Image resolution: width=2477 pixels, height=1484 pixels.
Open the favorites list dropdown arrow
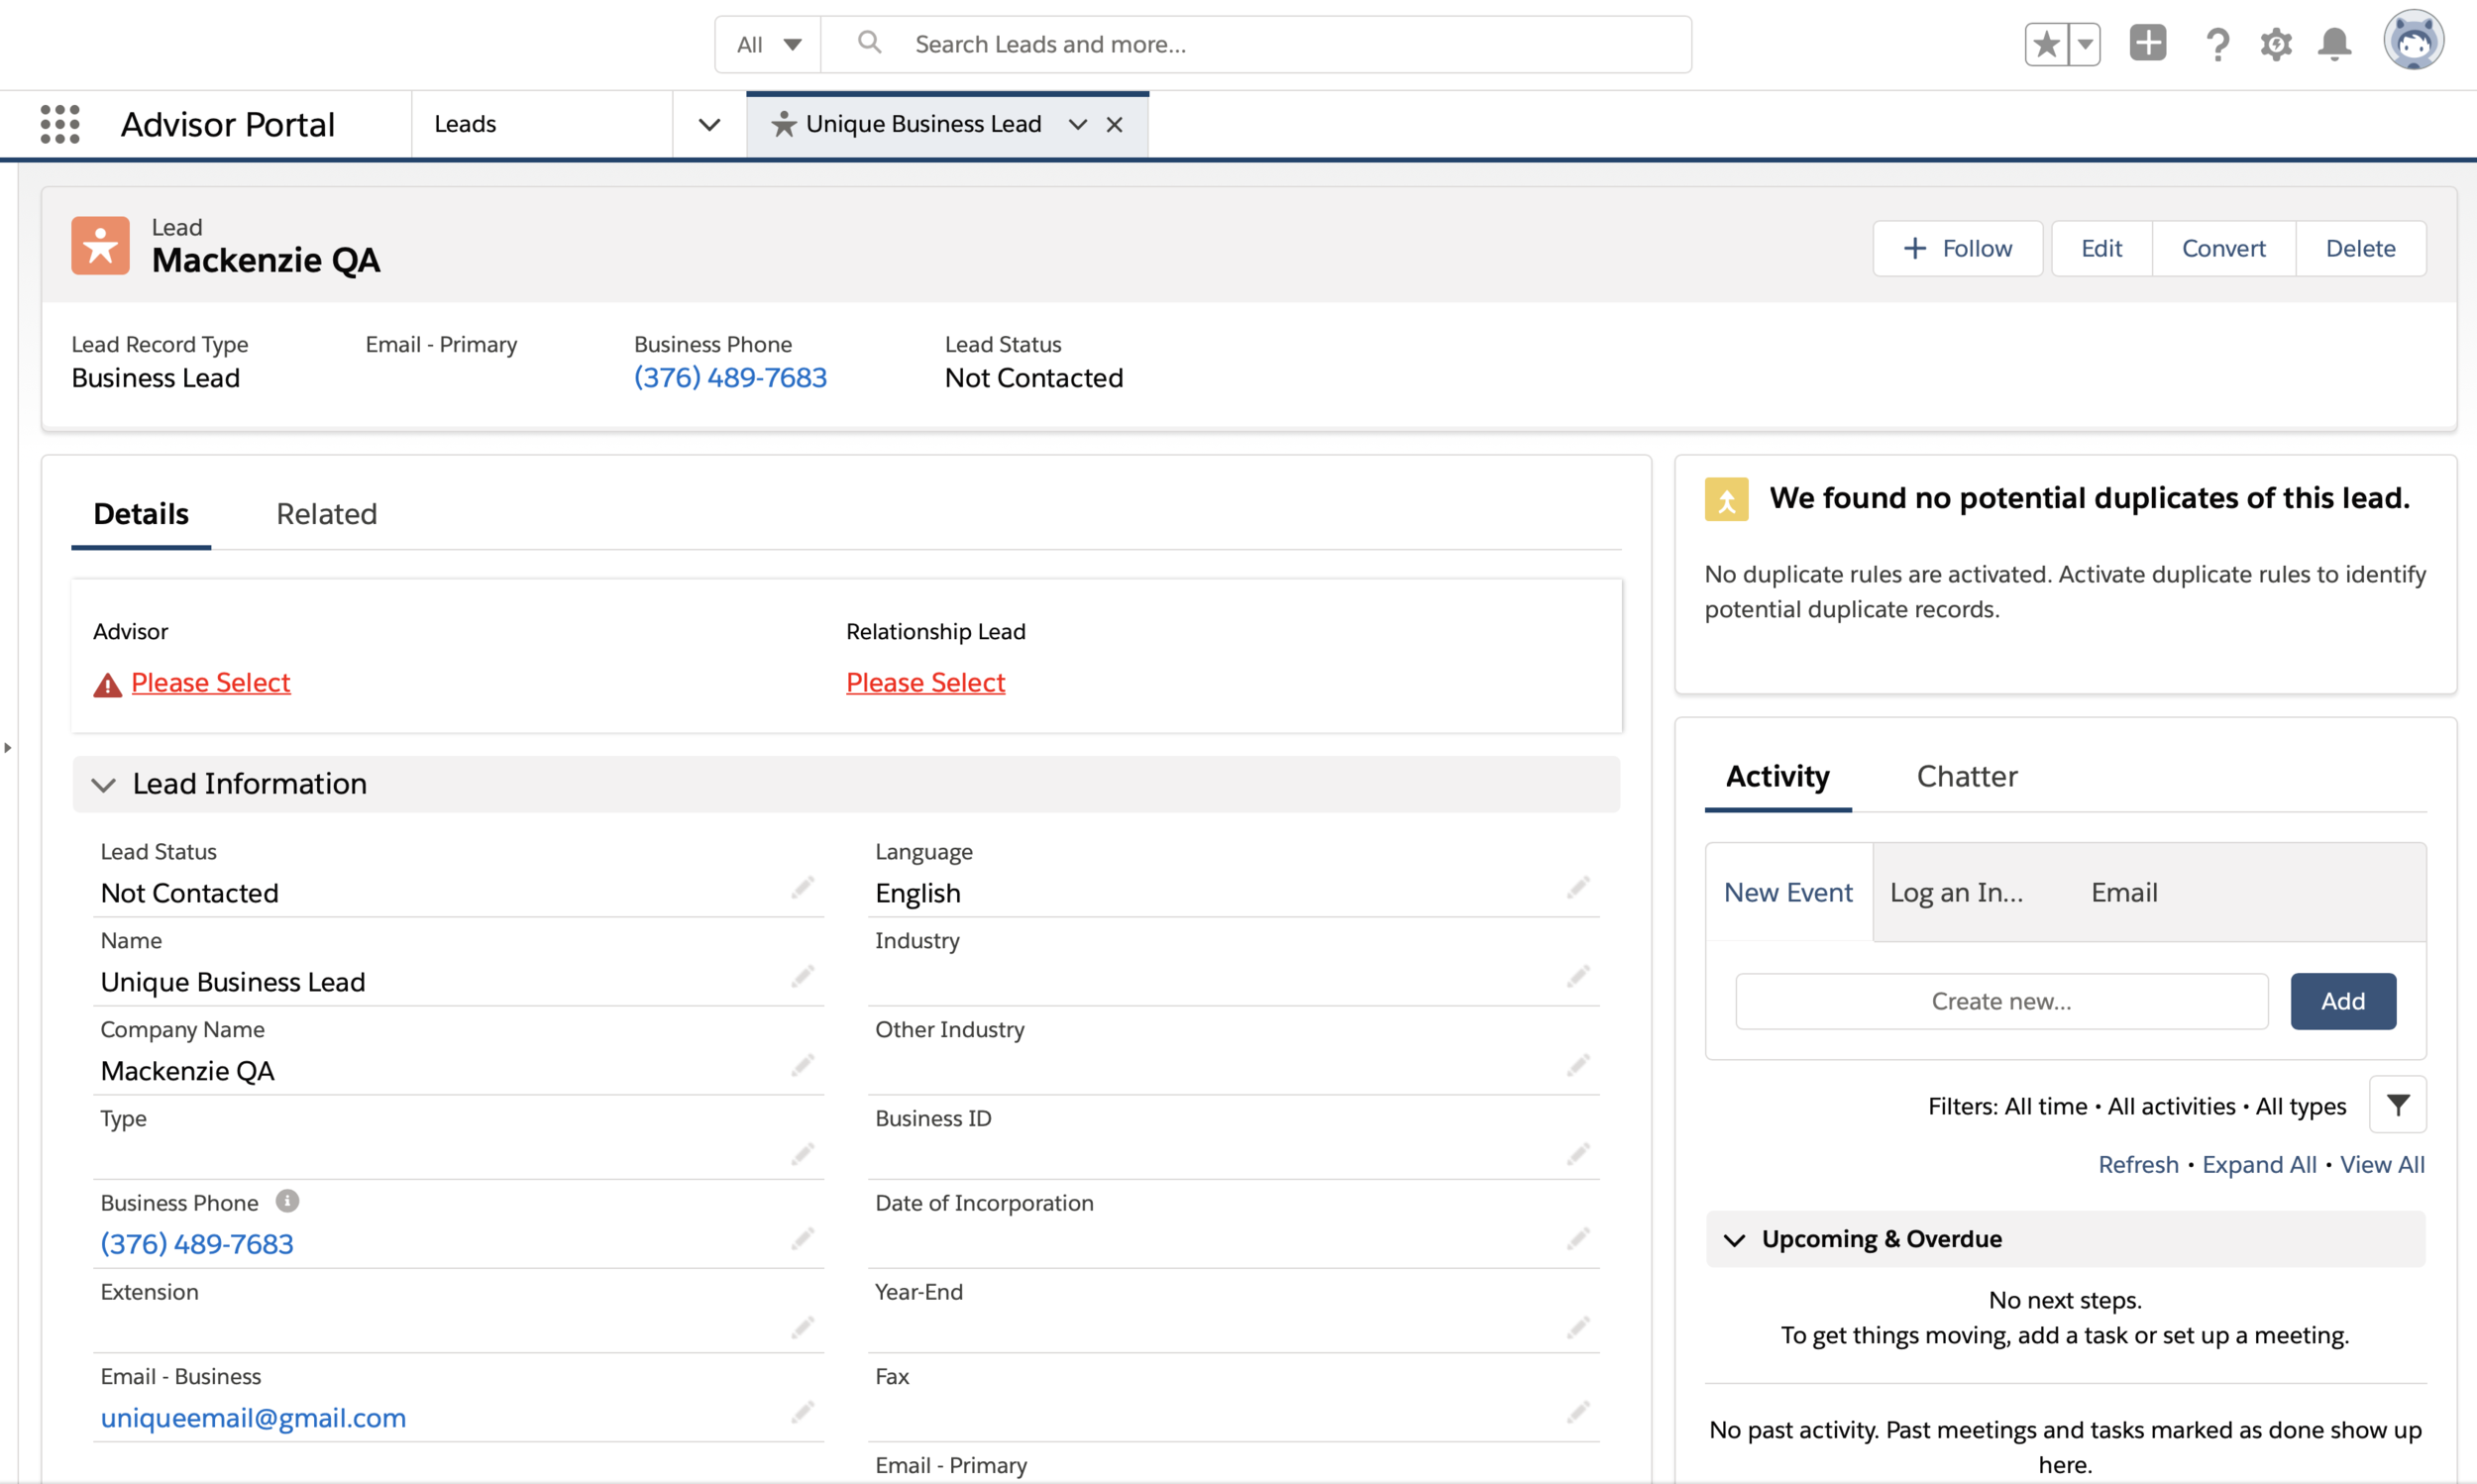click(2085, 44)
